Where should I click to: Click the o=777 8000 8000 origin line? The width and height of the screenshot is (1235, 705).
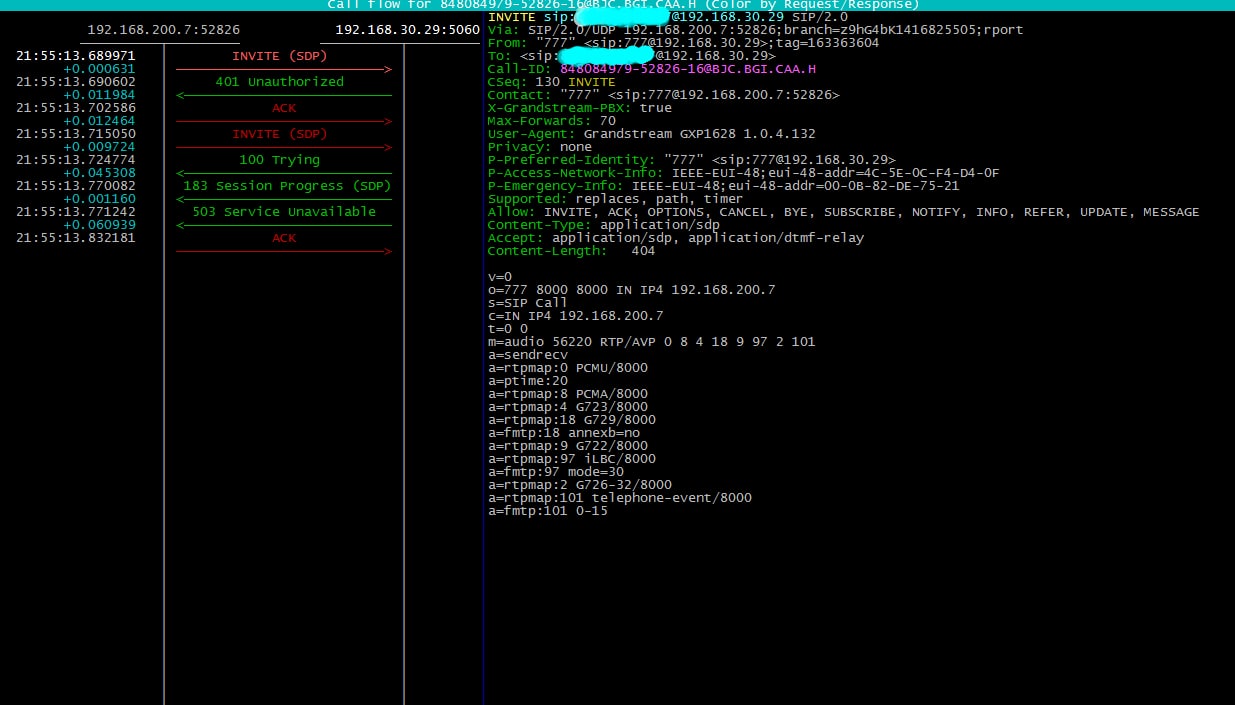pyautogui.click(x=632, y=290)
